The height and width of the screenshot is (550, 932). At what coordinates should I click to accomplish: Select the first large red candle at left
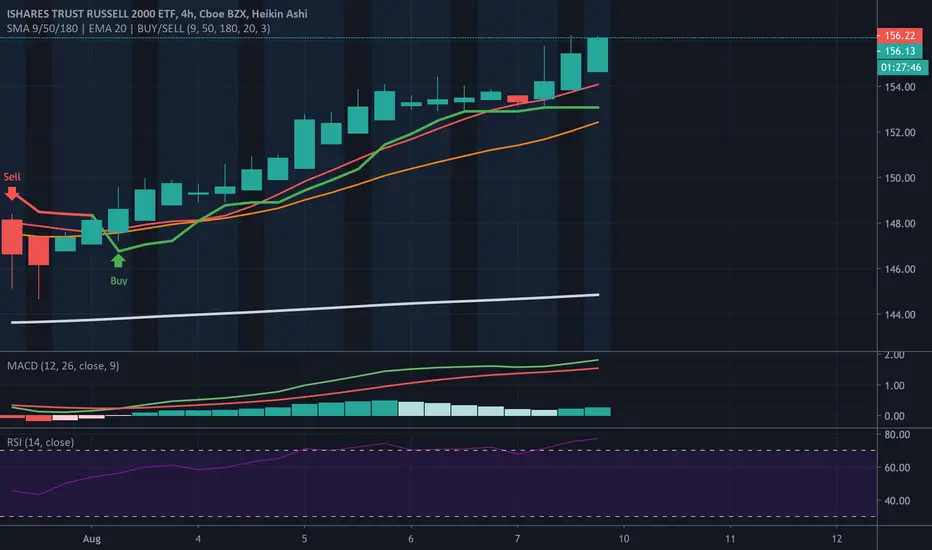(12, 237)
